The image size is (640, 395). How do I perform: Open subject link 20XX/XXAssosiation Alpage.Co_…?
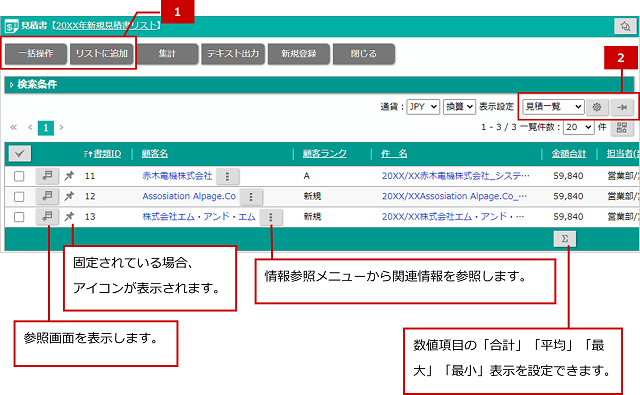coord(454,196)
